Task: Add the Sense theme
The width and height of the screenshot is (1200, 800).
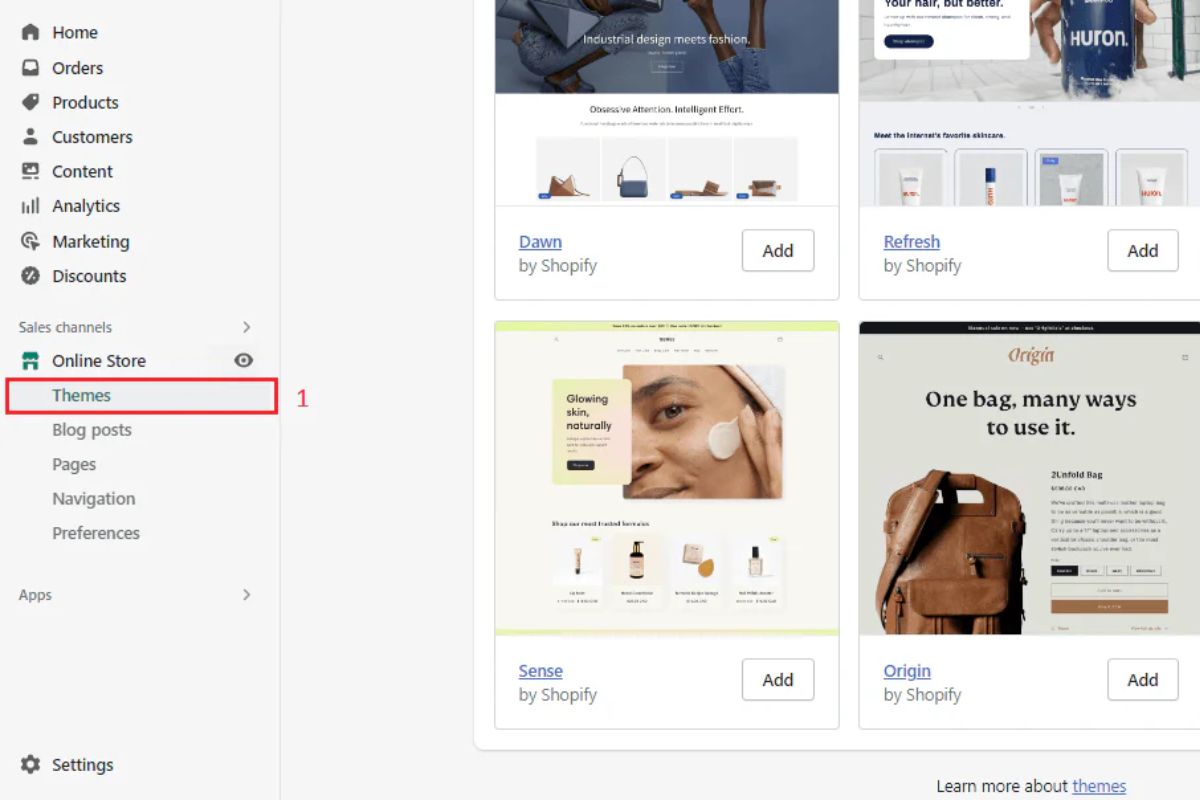Action: click(778, 680)
